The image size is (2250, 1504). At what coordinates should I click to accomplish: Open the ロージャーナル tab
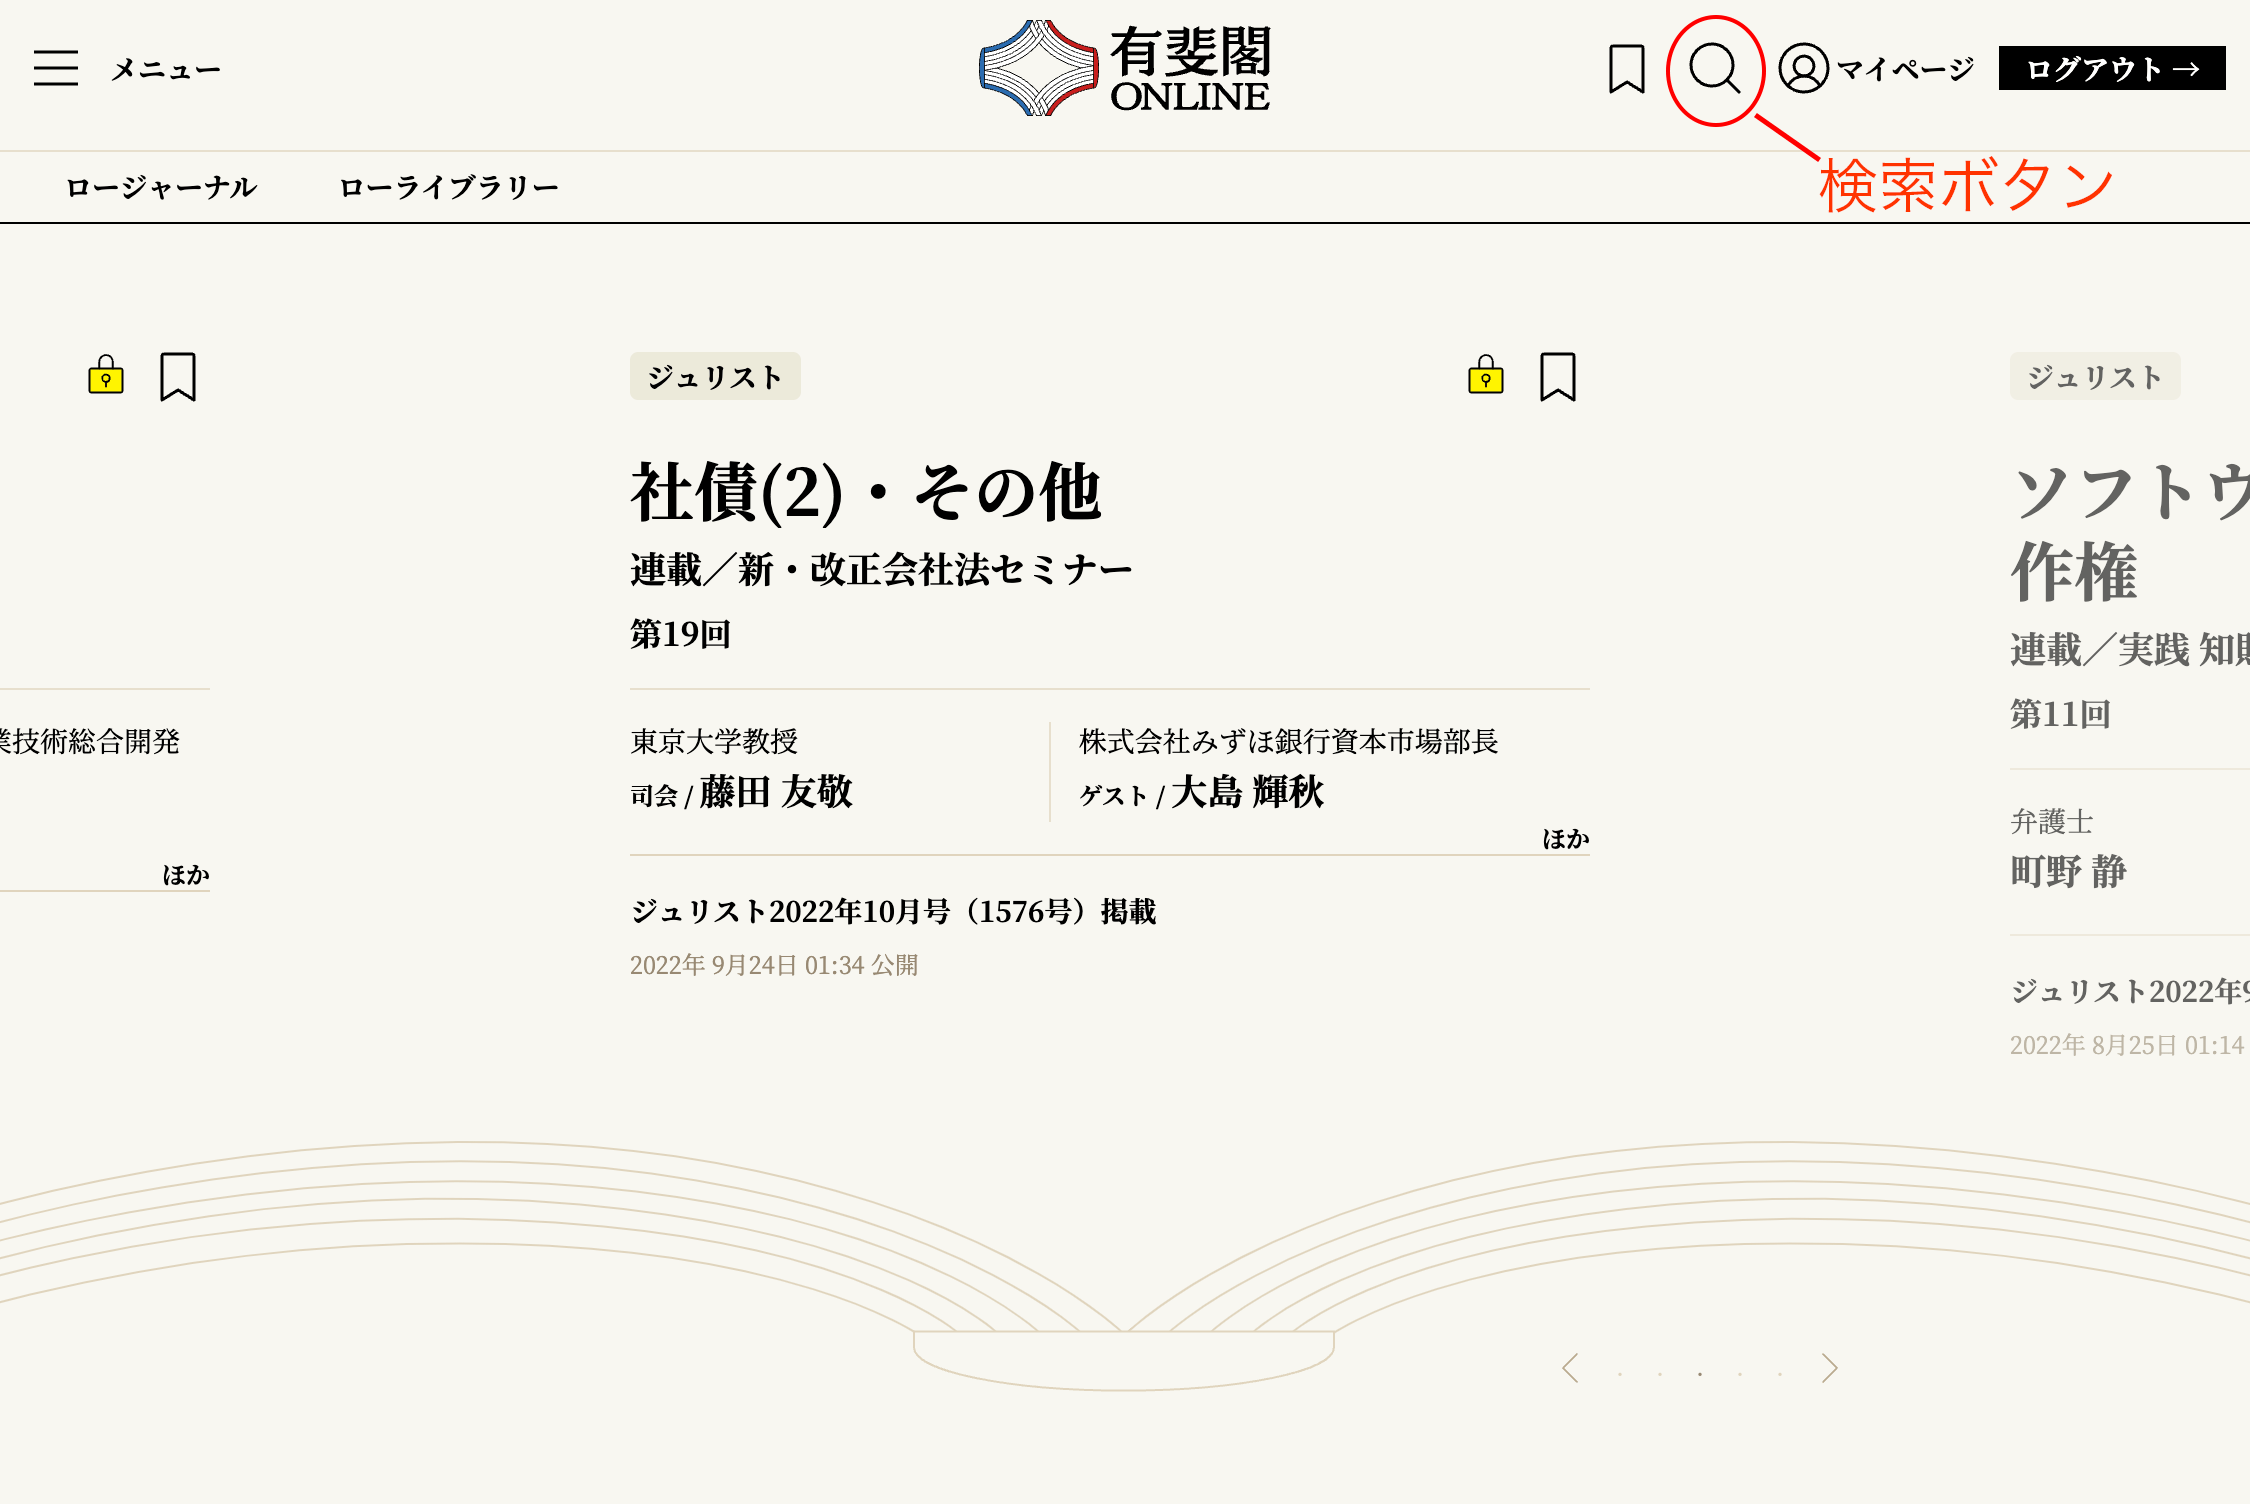point(161,187)
